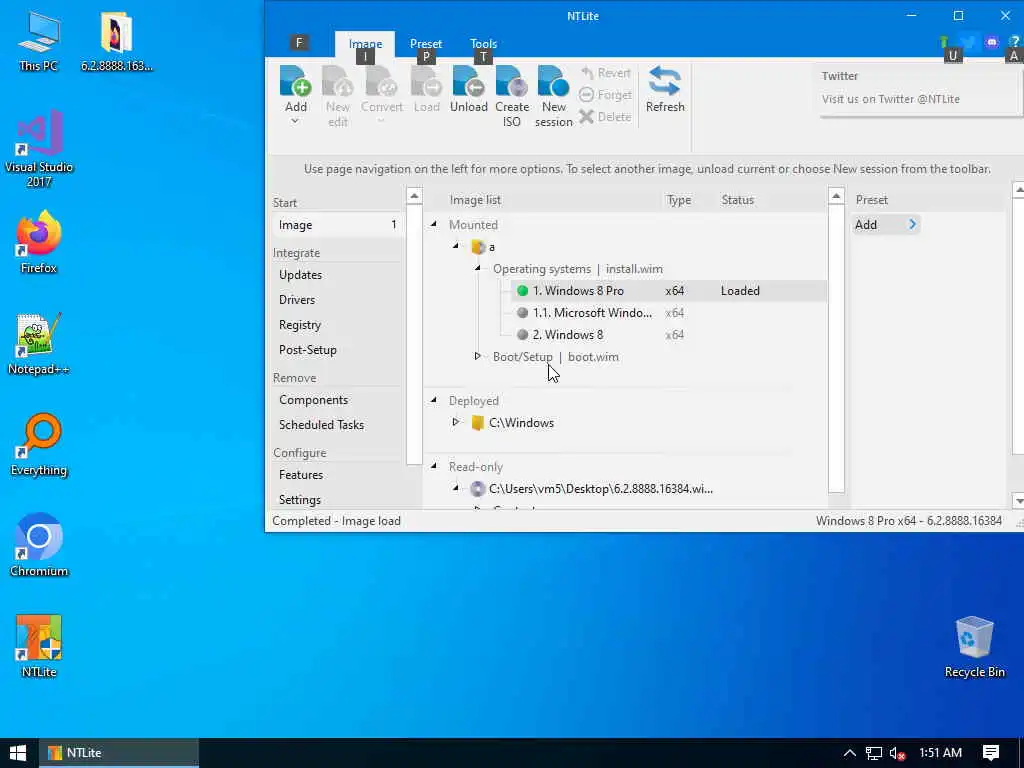Click the C:\Windows folder icon

[x=477, y=423]
